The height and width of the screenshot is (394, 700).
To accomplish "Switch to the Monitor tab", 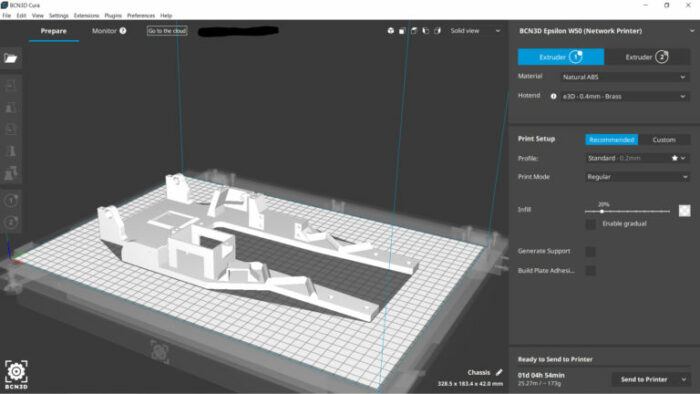I will 104,31.
